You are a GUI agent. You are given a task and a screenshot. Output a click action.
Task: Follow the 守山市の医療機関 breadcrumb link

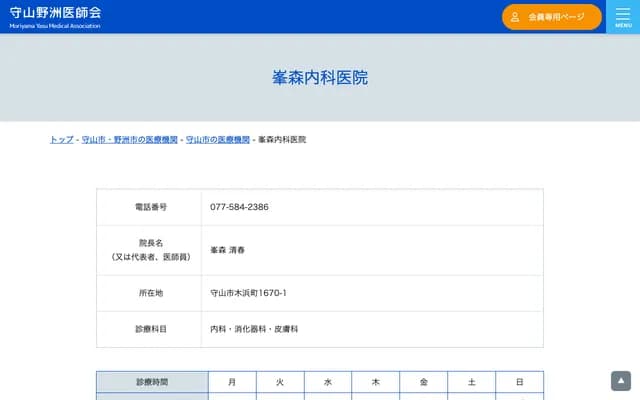pyautogui.click(x=218, y=140)
